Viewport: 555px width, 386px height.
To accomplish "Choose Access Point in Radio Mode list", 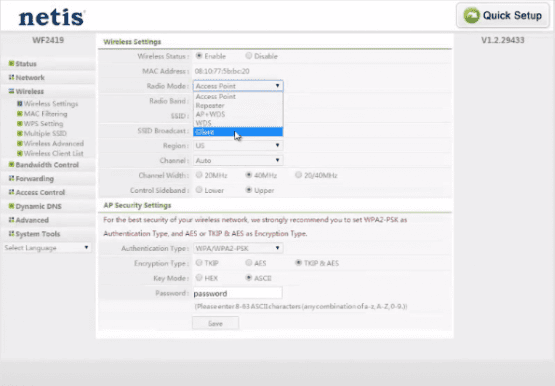I will pyautogui.click(x=238, y=97).
